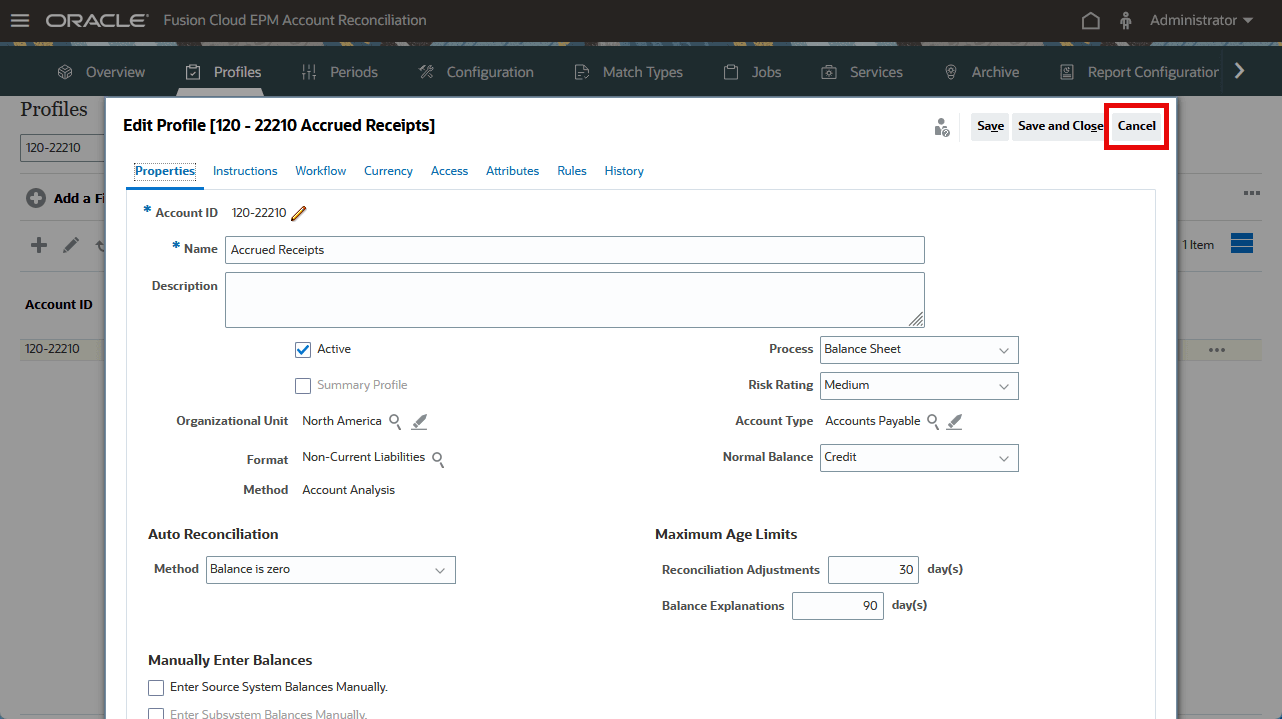Click the Description text area

(x=575, y=300)
